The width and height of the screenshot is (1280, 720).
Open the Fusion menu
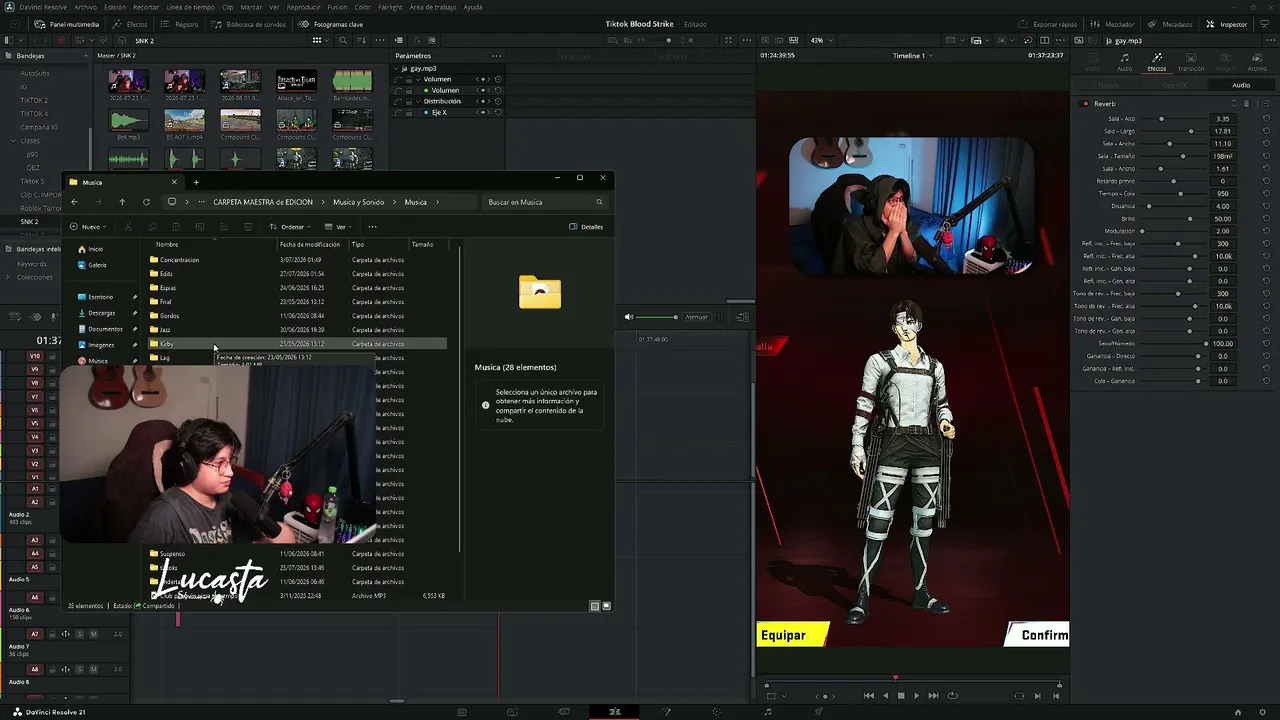[x=337, y=7]
